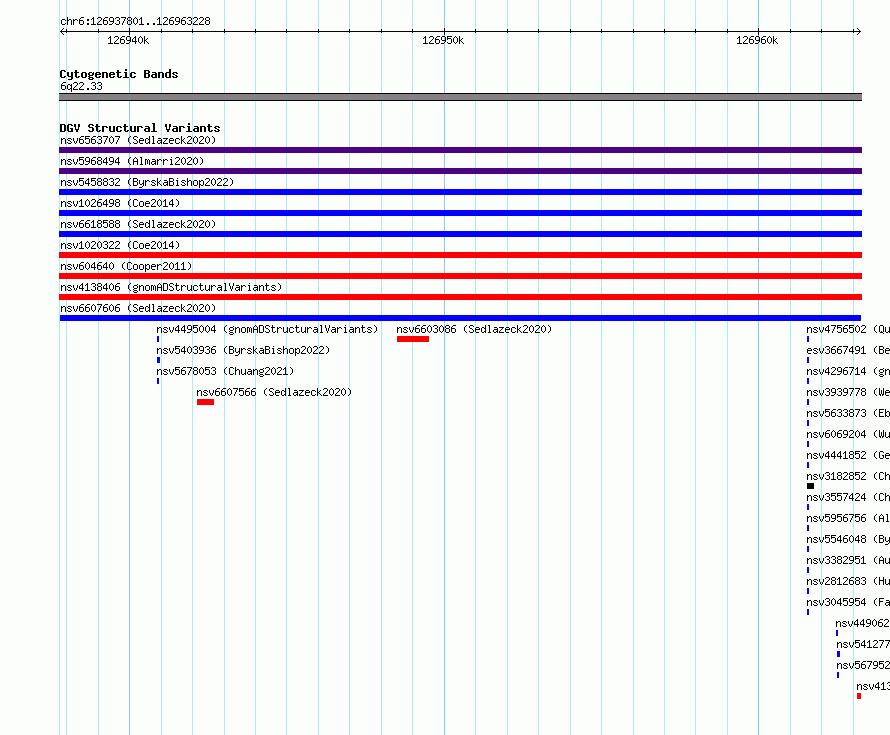Viewport: 890px width, 735px height.
Task: Select the nsv3939778 variant label
Action: pyautogui.click(x=848, y=392)
